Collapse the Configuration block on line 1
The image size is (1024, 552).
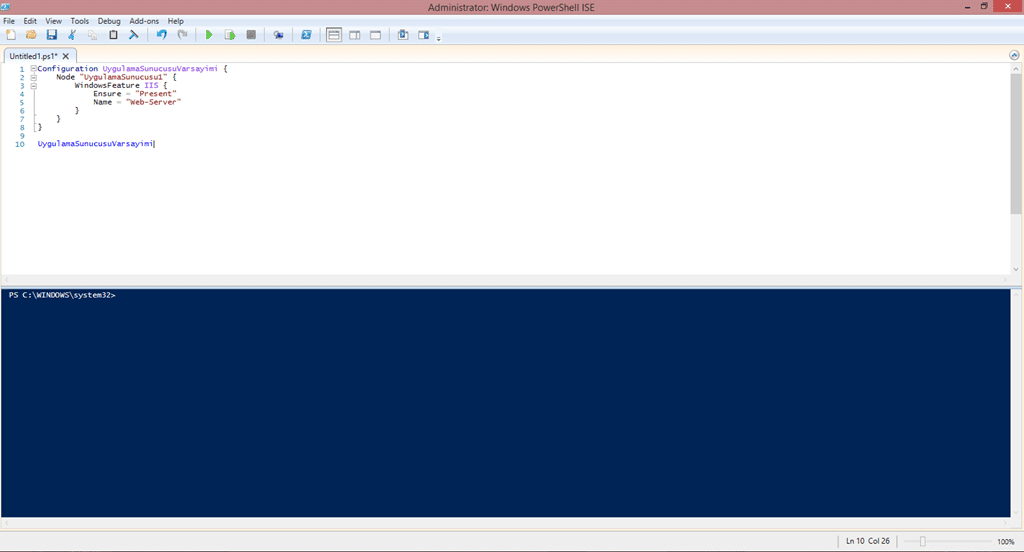[33, 69]
